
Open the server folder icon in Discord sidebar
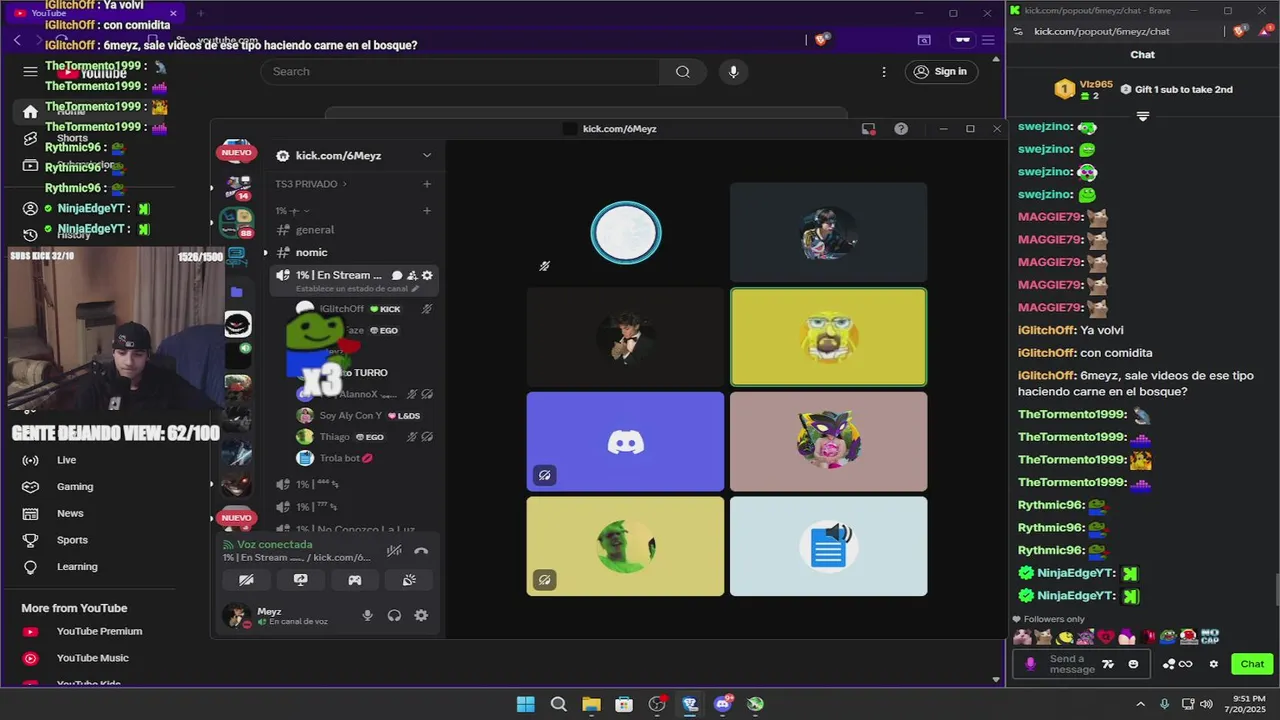(237, 291)
